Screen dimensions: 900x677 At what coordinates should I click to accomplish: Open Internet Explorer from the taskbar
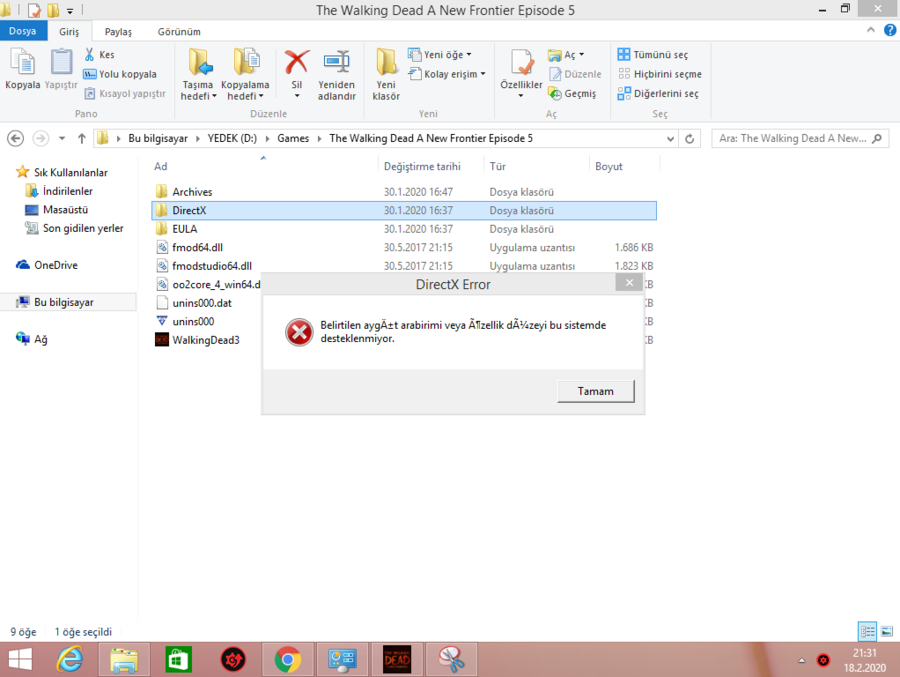tap(70, 660)
